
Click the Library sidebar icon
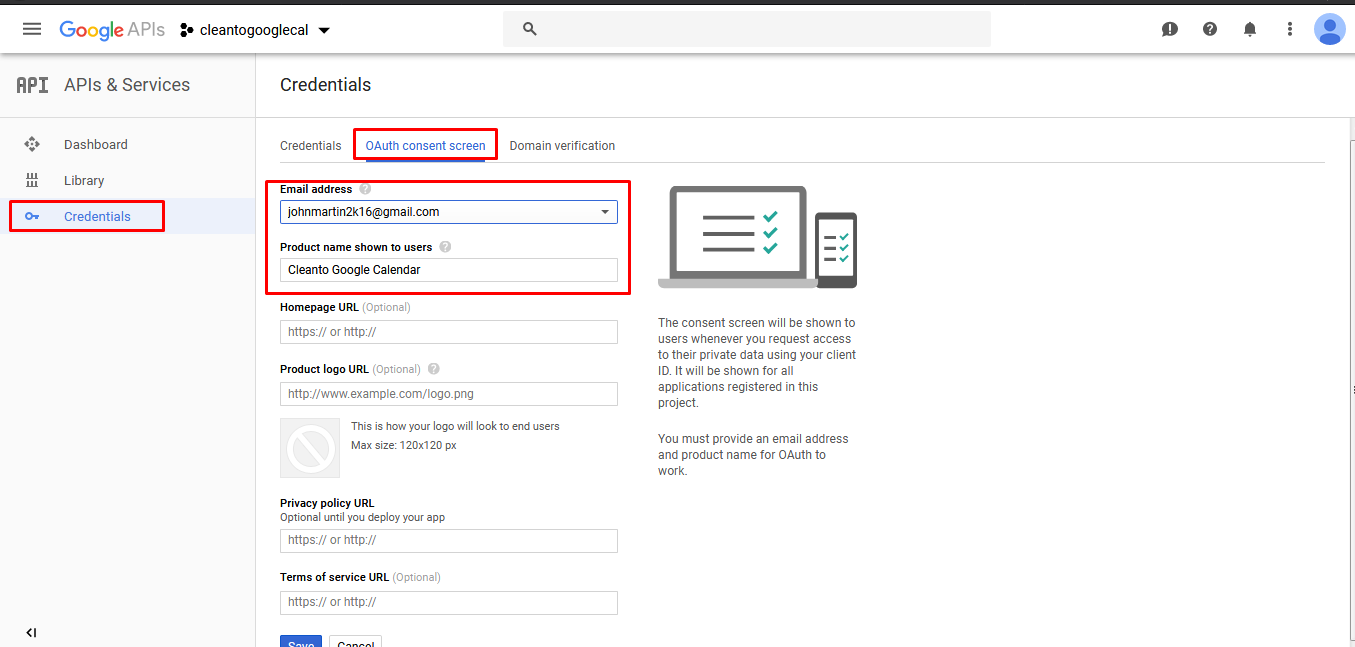click(32, 181)
